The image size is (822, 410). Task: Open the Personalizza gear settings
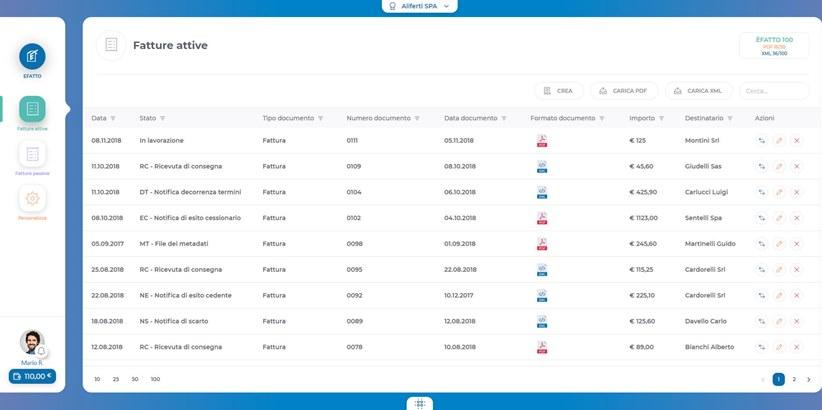click(x=32, y=199)
